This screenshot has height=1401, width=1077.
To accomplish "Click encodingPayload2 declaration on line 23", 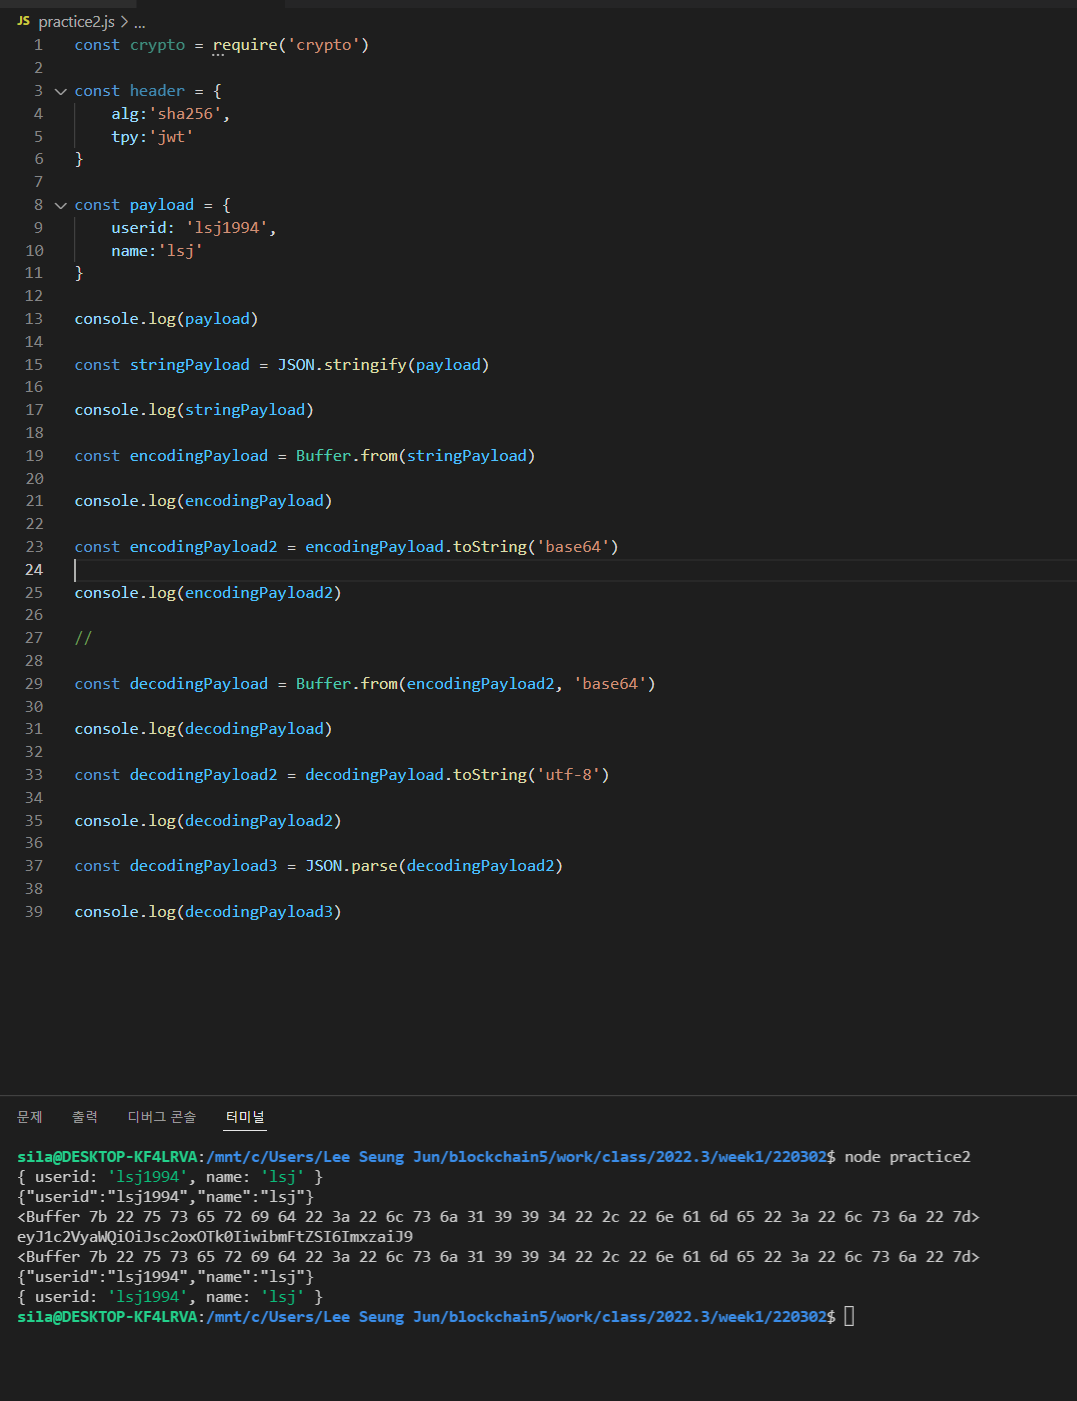I will pos(203,547).
